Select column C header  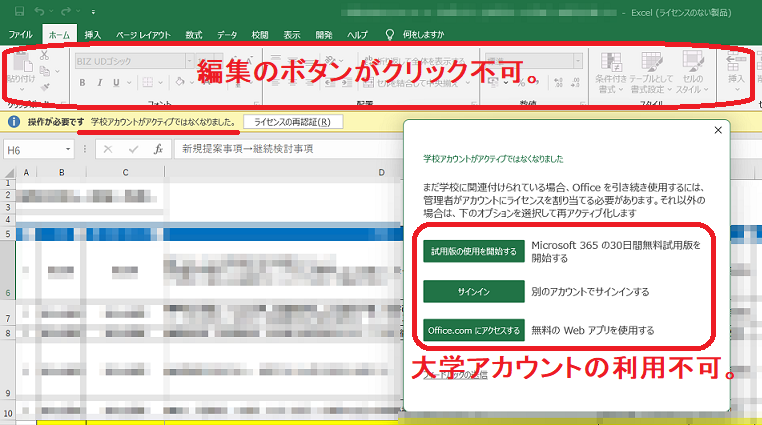pos(125,172)
